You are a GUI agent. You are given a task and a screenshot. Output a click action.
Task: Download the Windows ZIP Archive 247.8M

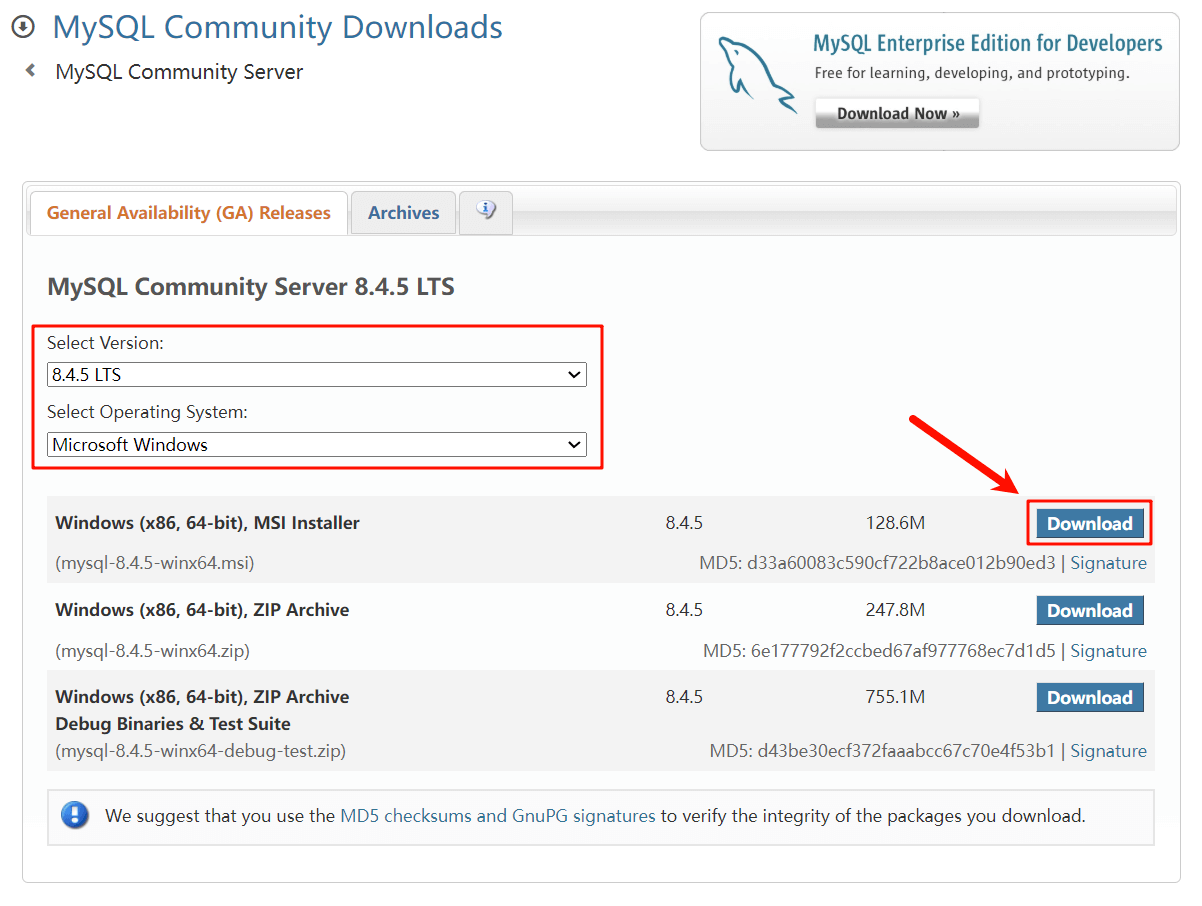pos(1090,610)
